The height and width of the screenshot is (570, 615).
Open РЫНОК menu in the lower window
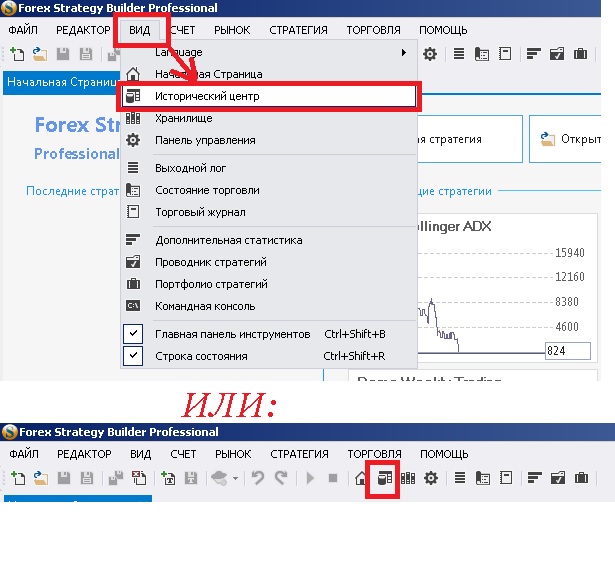233,454
